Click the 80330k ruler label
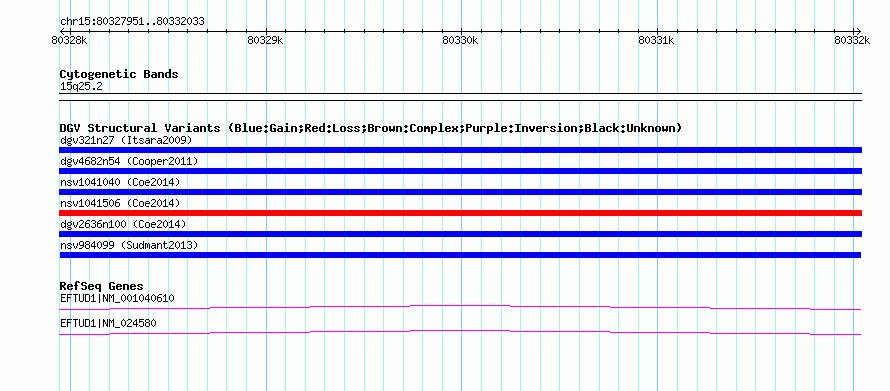This screenshot has width=890, height=391. tap(460, 40)
